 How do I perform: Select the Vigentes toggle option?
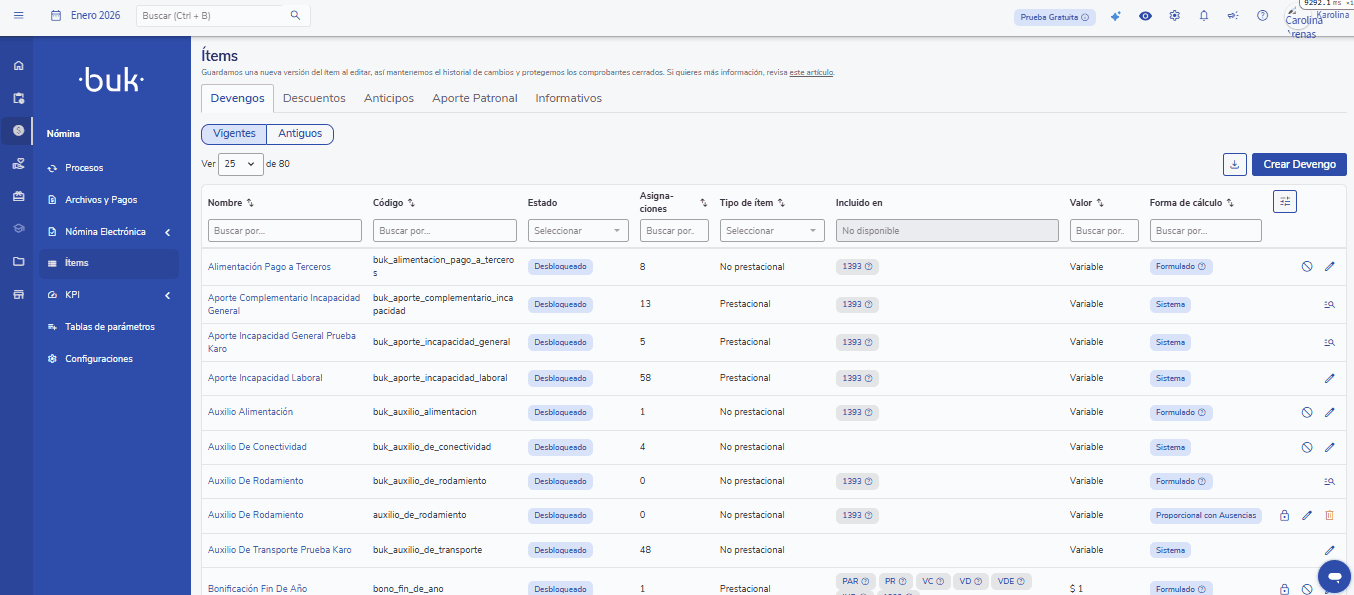[x=234, y=134]
